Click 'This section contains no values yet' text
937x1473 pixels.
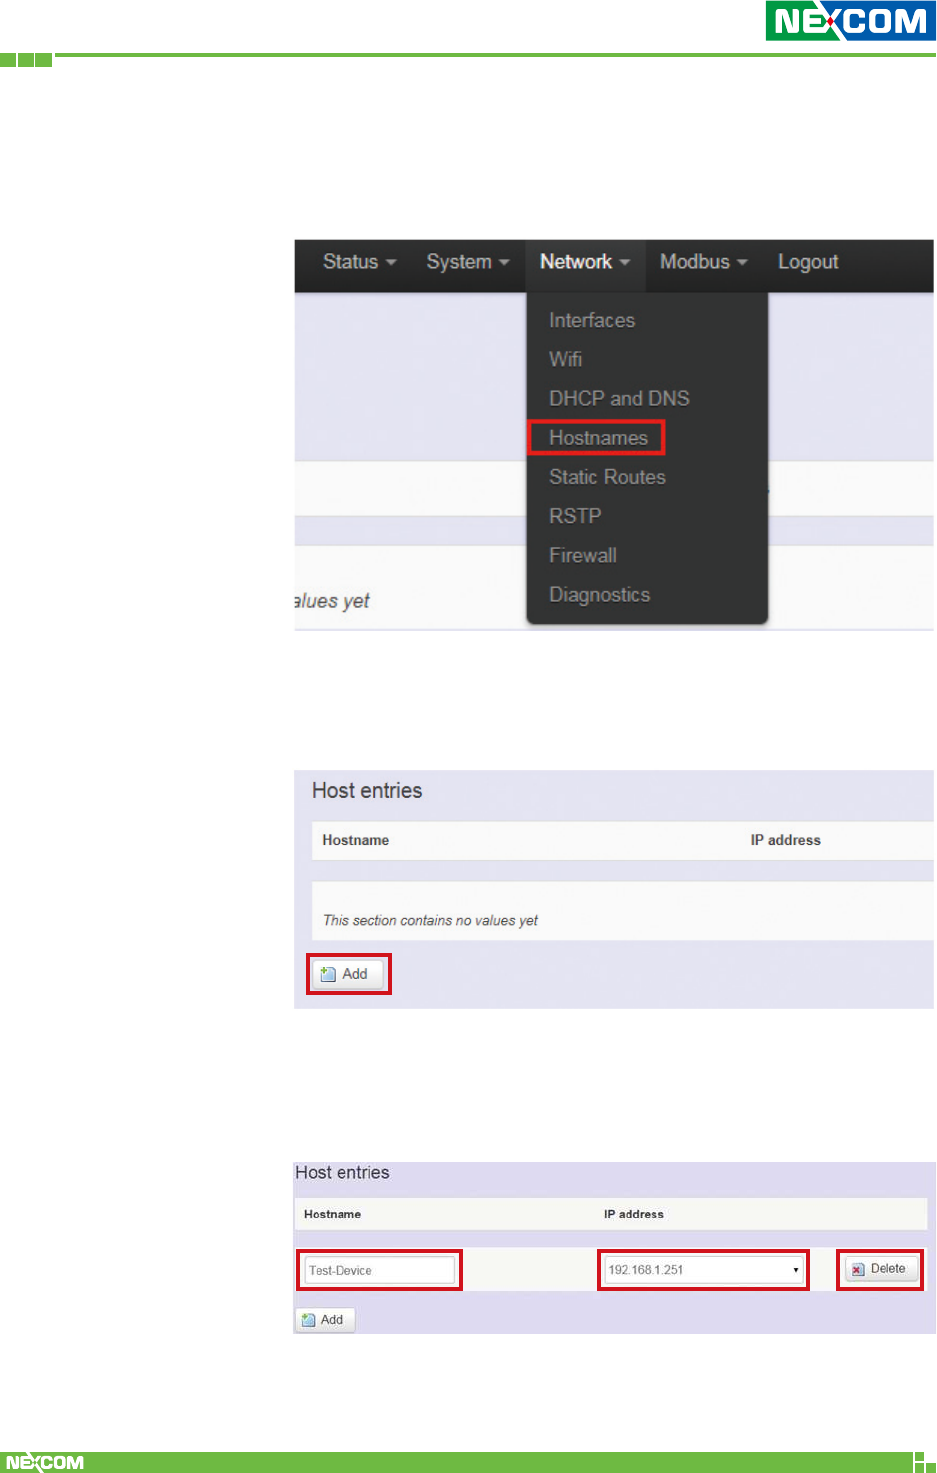click(x=430, y=920)
